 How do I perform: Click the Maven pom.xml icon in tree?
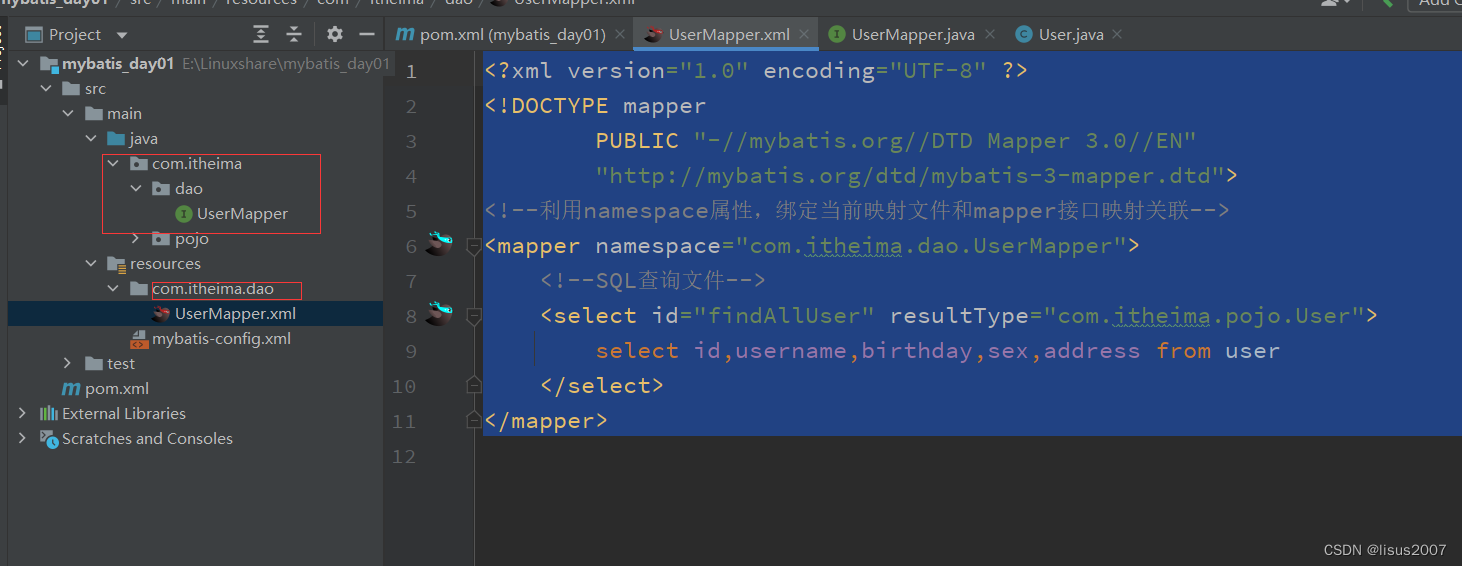click(x=71, y=389)
